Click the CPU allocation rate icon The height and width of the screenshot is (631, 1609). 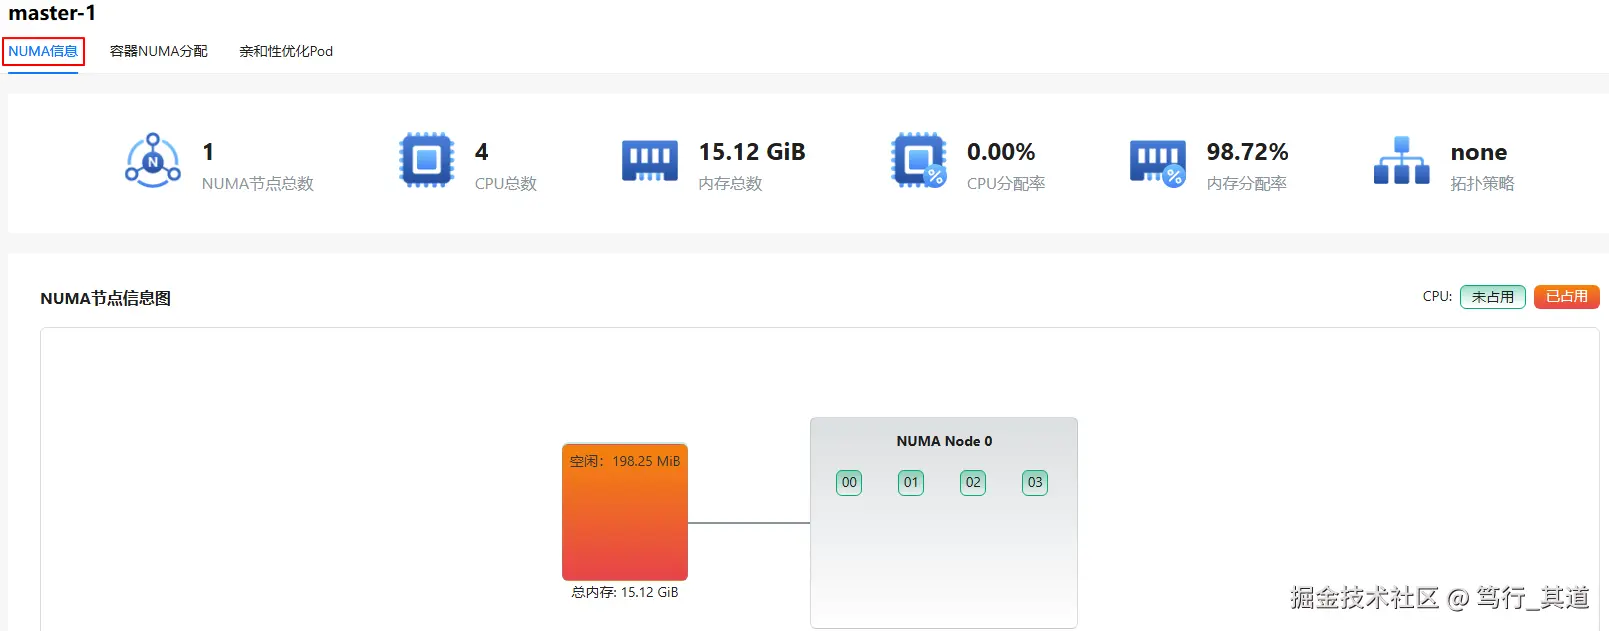919,160
